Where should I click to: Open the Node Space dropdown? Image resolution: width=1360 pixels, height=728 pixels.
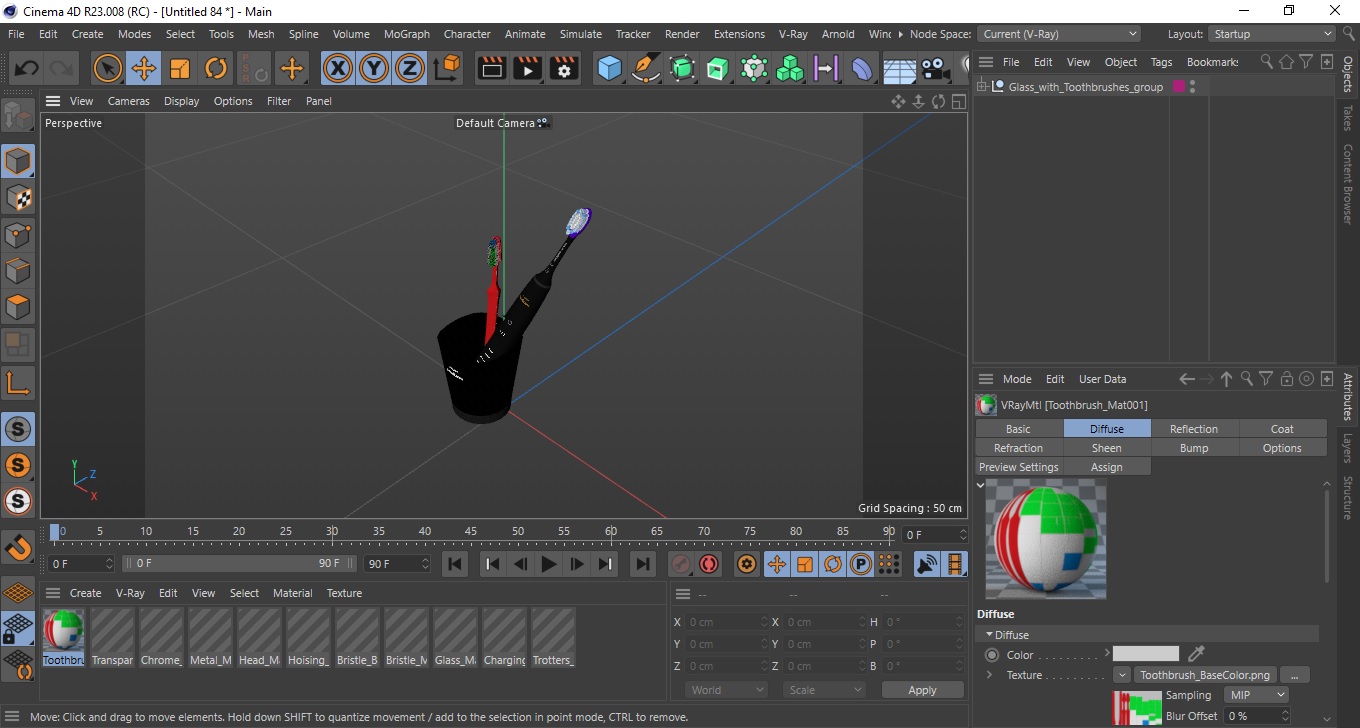(1058, 34)
